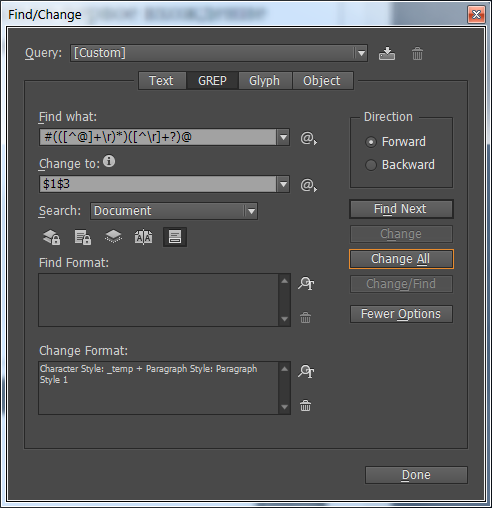Close the Find/Change dialog
Screen dimensions: 492x508
click(x=476, y=15)
